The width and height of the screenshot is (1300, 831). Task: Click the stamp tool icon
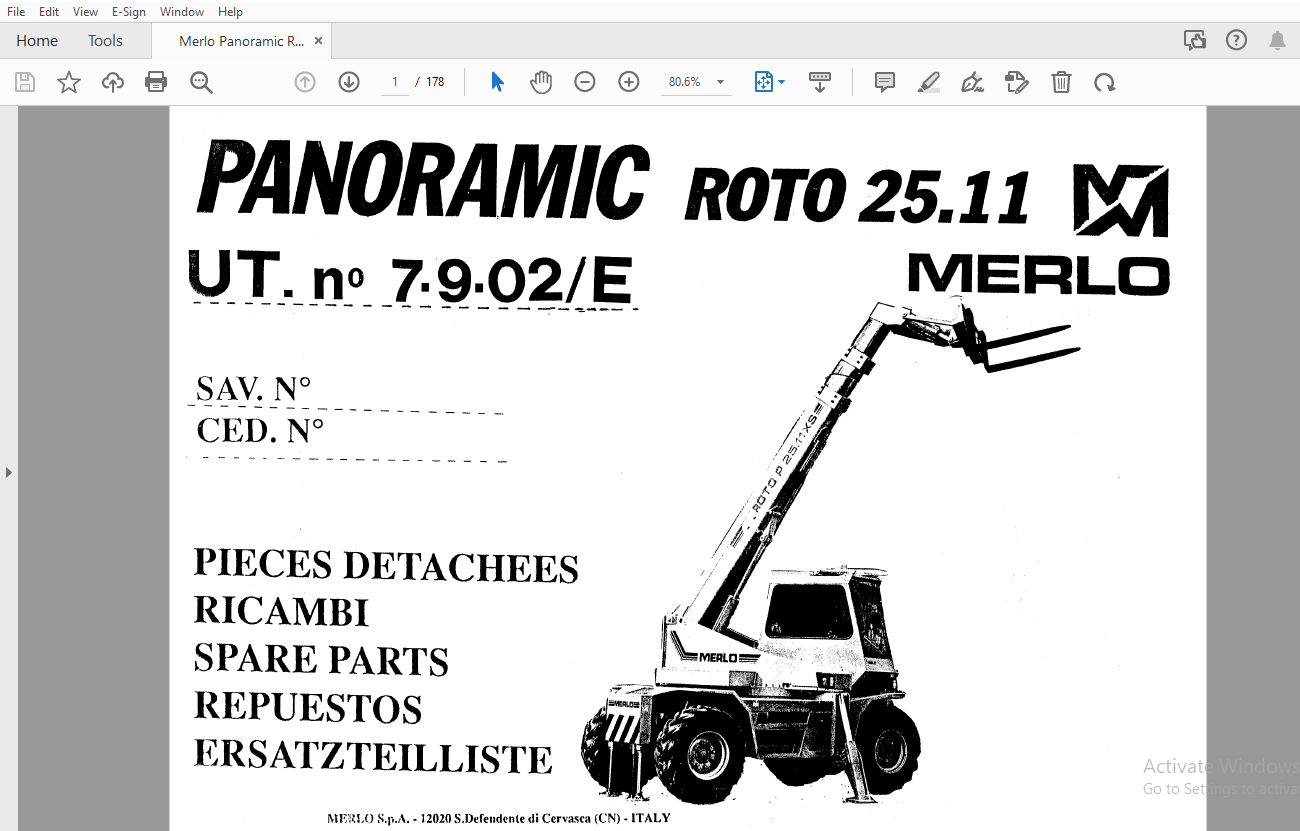coord(1016,82)
